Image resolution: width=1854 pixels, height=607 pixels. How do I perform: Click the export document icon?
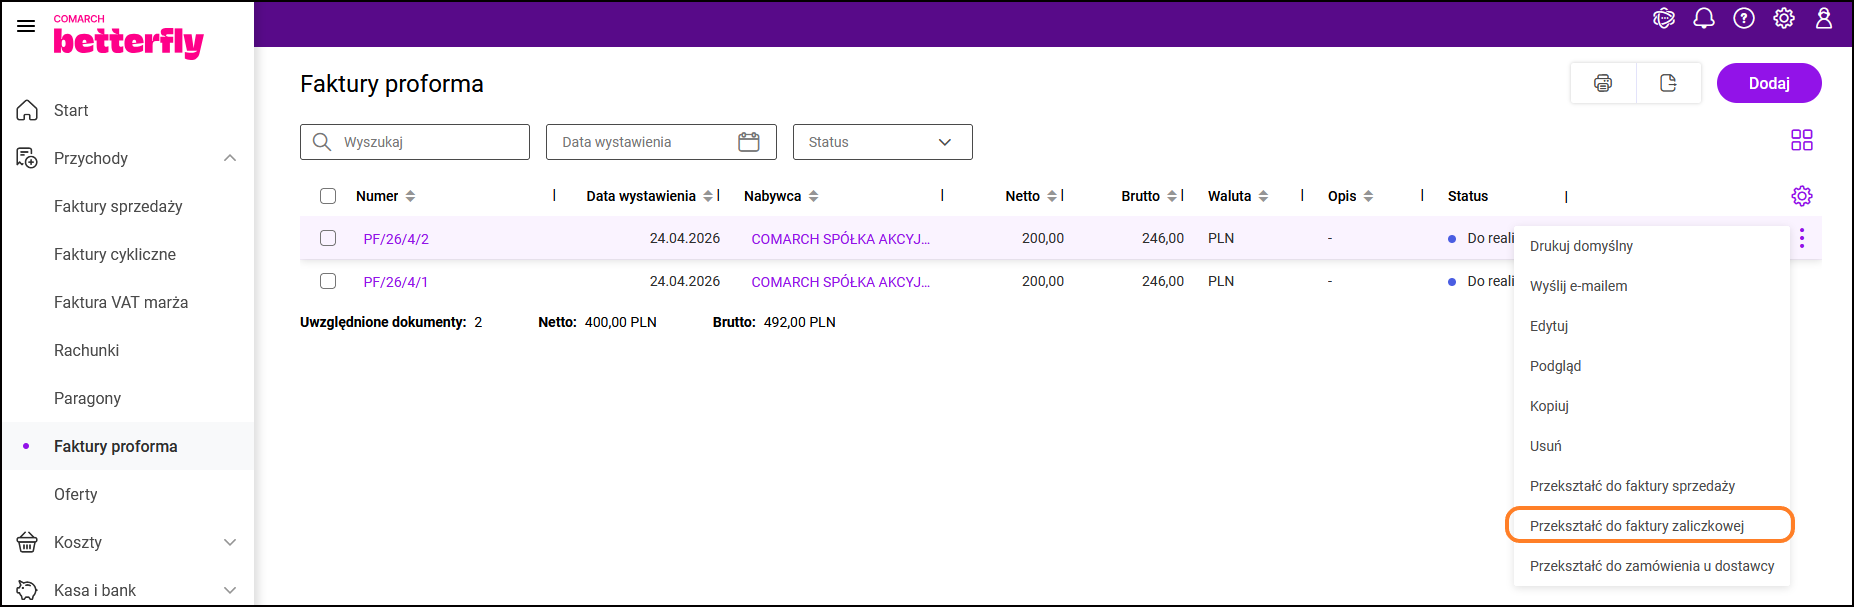click(1668, 83)
